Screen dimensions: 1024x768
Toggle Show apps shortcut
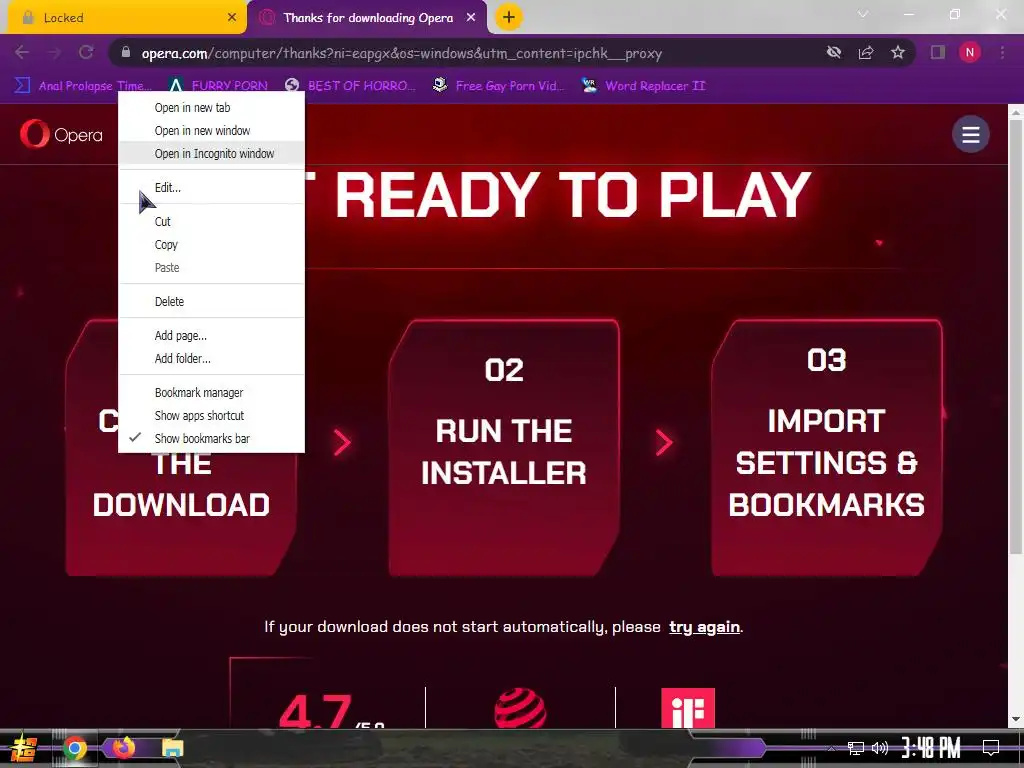tap(211, 415)
